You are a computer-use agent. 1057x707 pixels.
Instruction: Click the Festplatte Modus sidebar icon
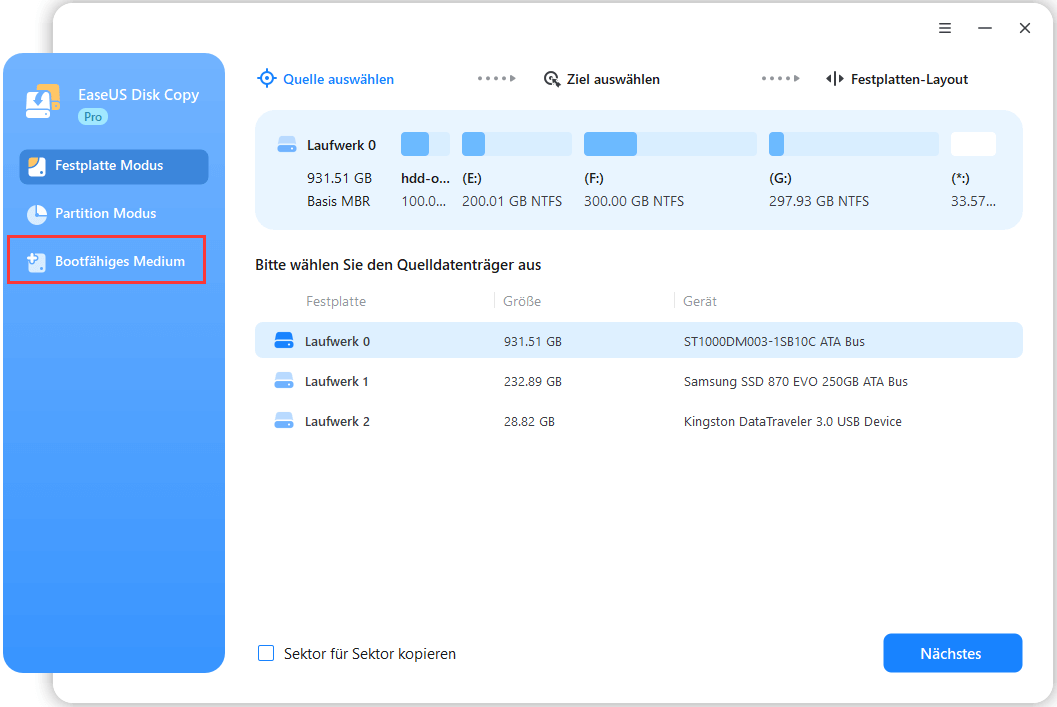[x=37, y=166]
